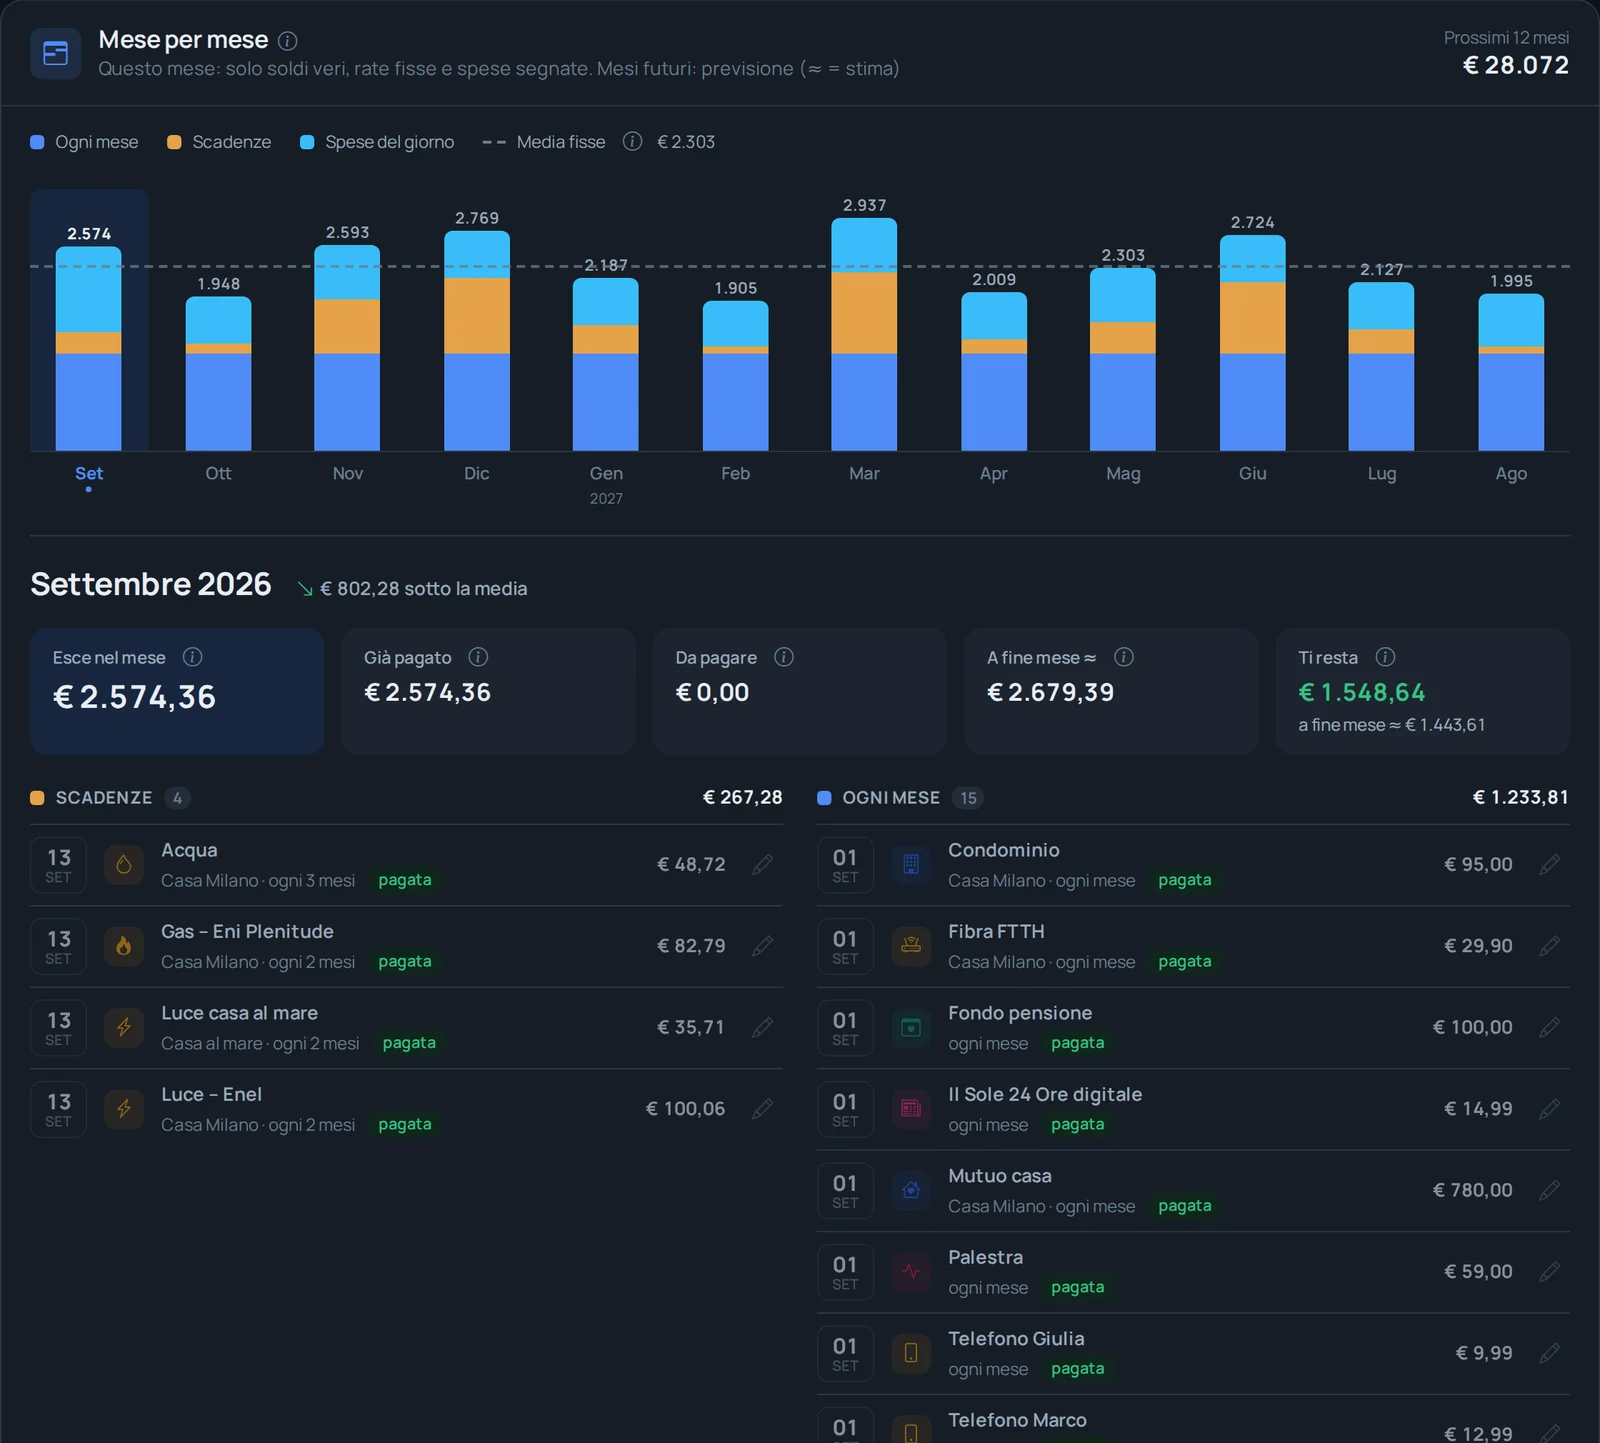Click the OGNI MESE section header

[1193, 797]
